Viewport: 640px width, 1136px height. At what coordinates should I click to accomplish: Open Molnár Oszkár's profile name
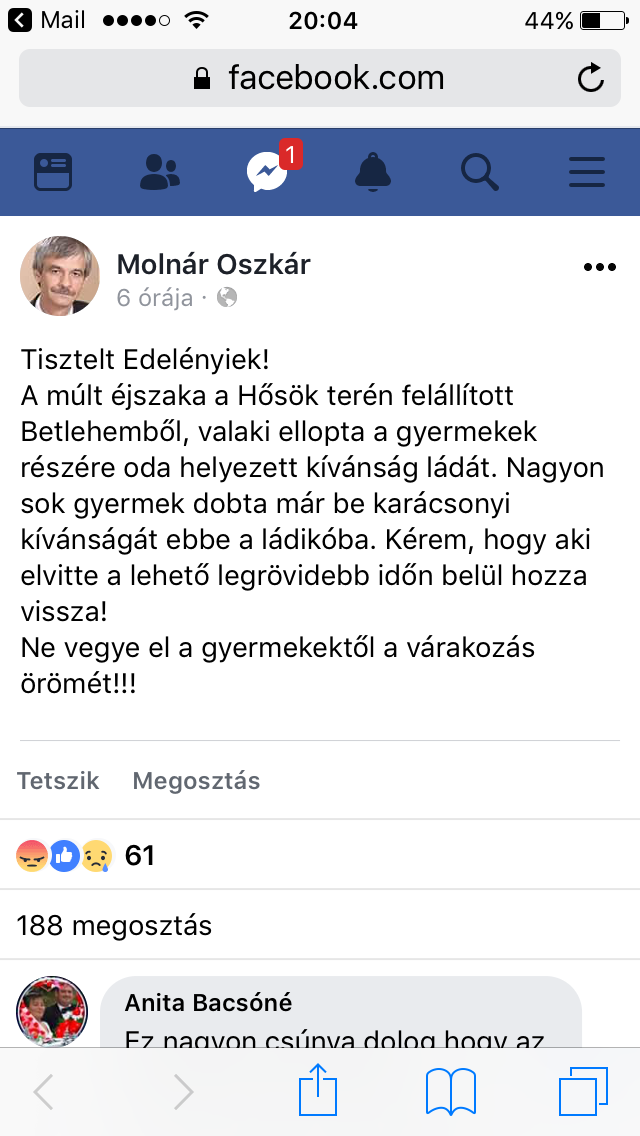point(213,265)
